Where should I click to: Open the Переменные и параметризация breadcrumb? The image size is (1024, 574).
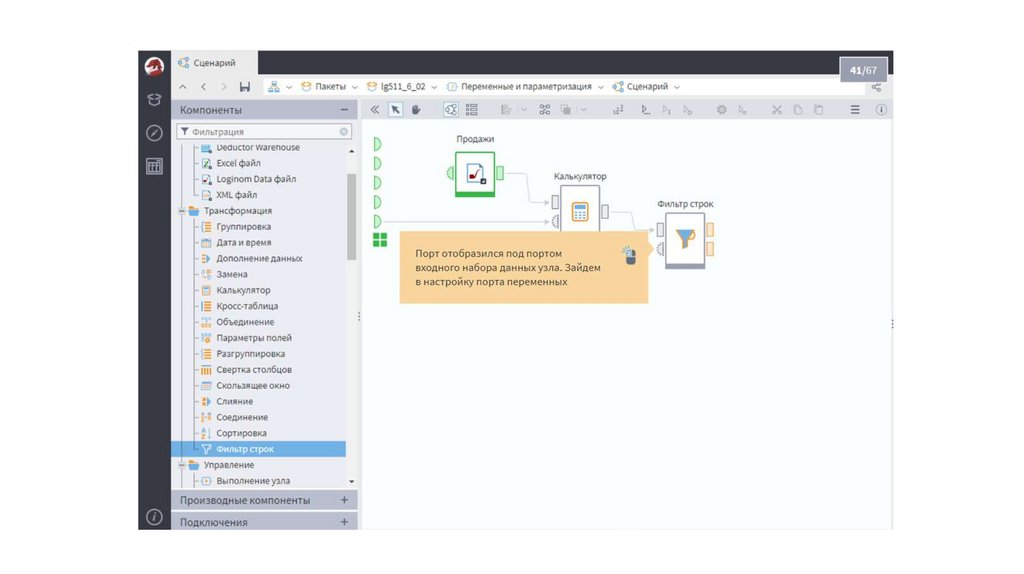pos(525,87)
